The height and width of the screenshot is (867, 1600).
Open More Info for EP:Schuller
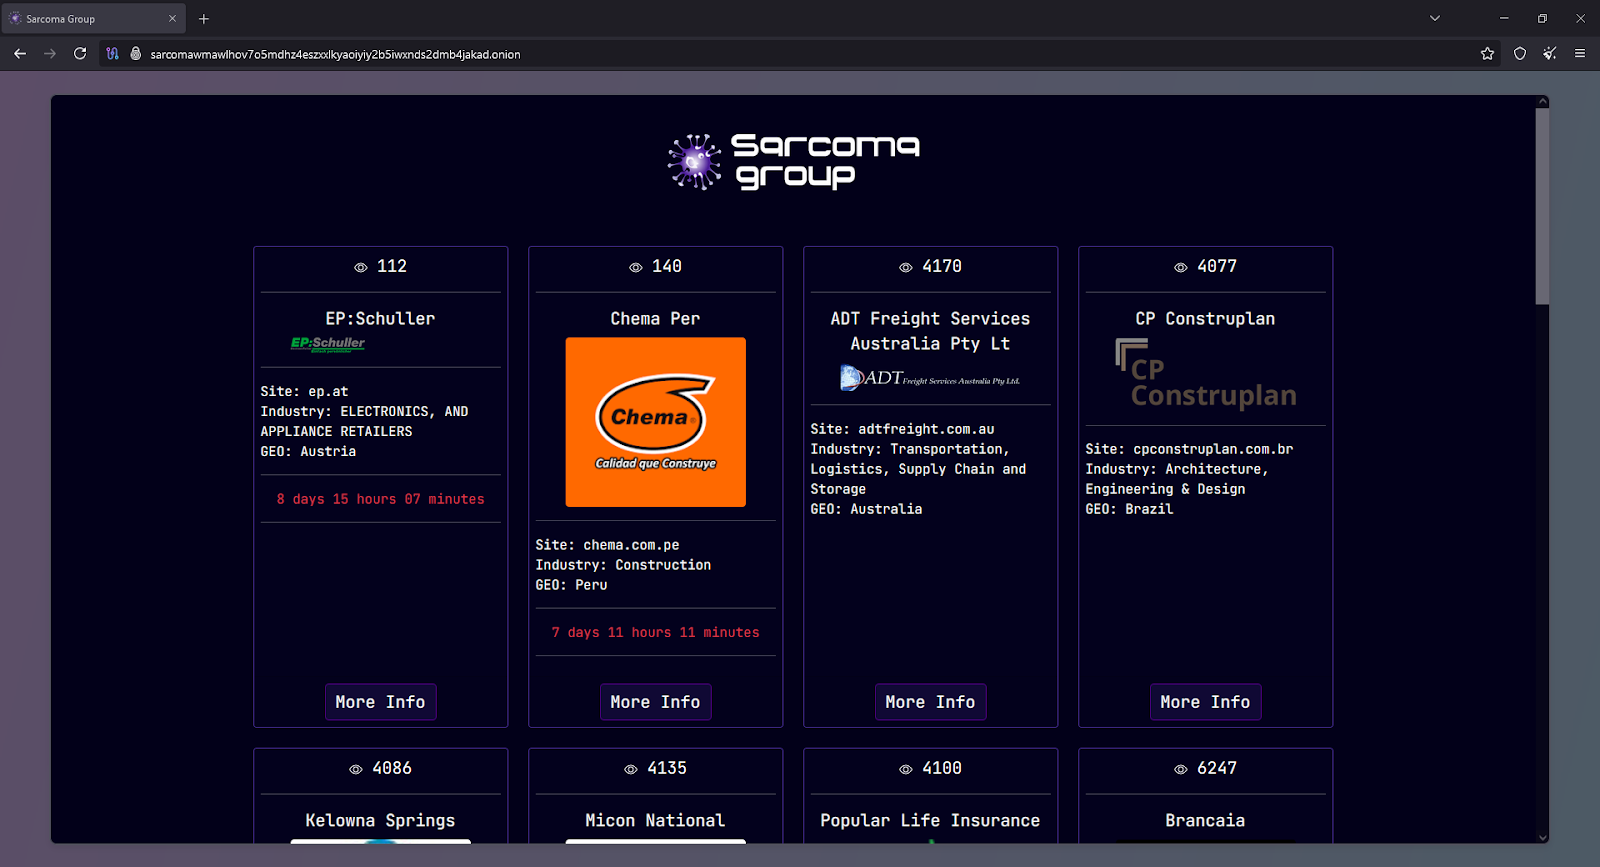(380, 702)
